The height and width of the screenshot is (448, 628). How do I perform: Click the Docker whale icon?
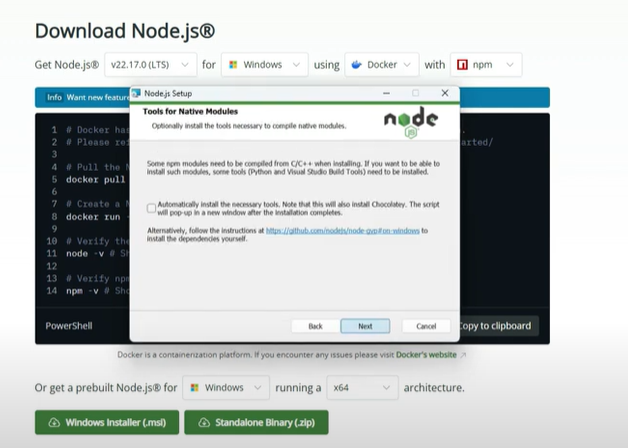(x=356, y=64)
